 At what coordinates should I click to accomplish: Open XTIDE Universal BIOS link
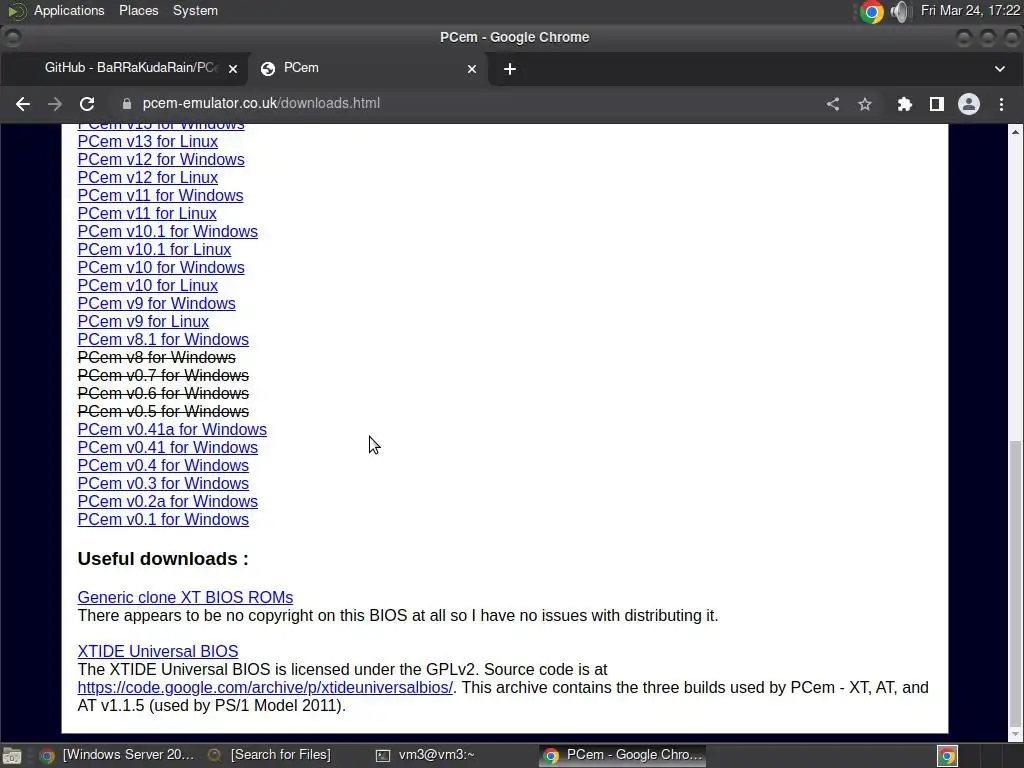[x=157, y=652]
